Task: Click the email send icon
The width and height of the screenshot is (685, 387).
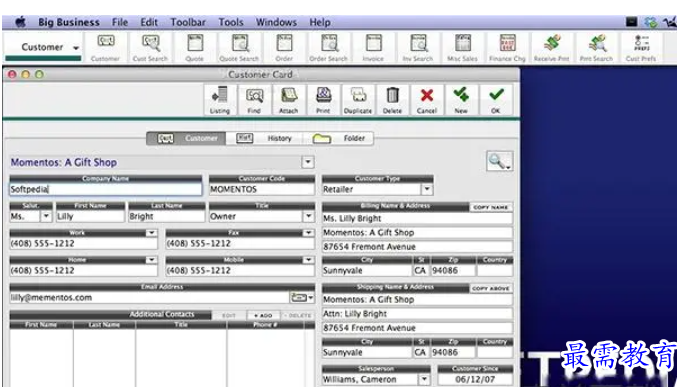Action: [x=301, y=297]
